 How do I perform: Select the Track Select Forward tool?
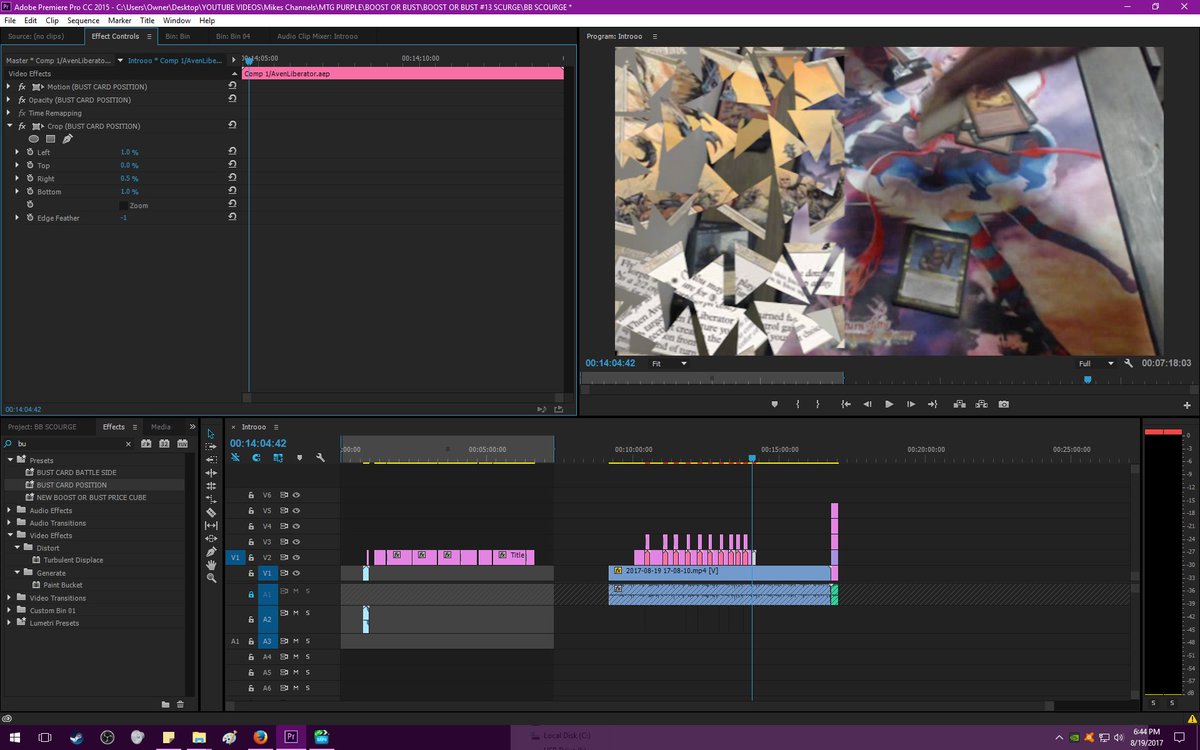pos(211,447)
